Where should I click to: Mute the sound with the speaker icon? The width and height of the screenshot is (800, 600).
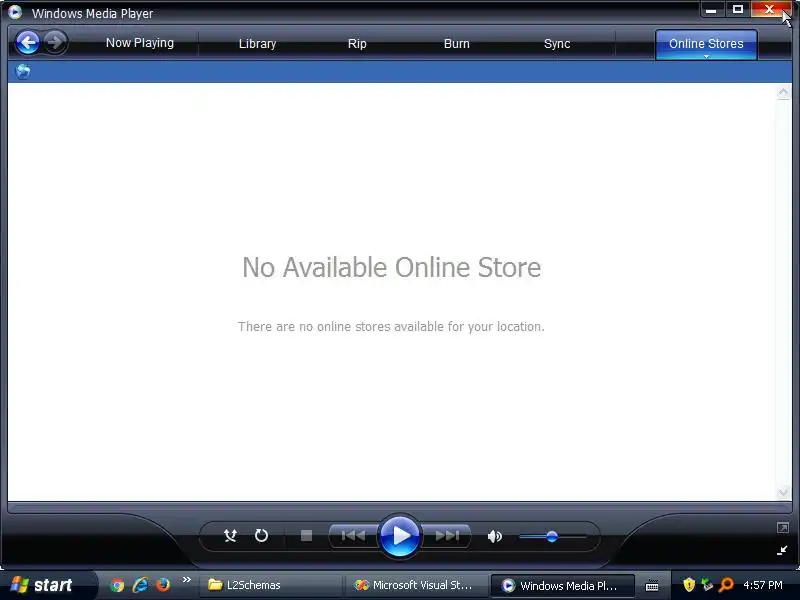(494, 536)
